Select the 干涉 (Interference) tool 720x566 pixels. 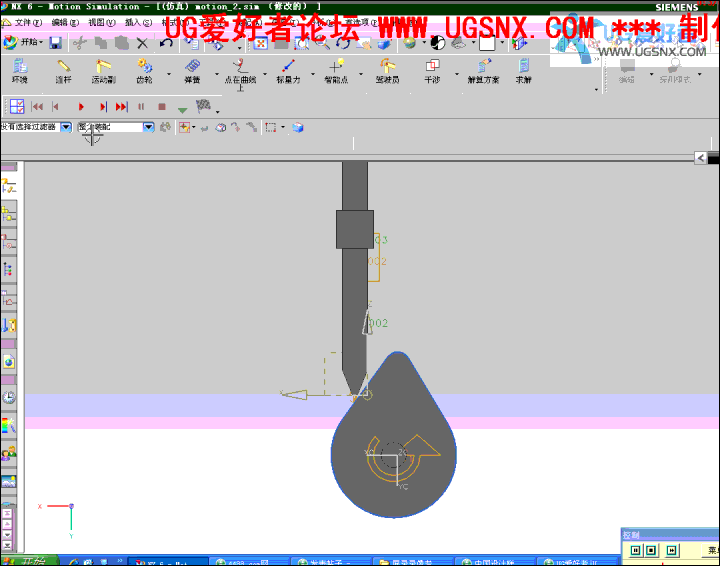point(432,71)
